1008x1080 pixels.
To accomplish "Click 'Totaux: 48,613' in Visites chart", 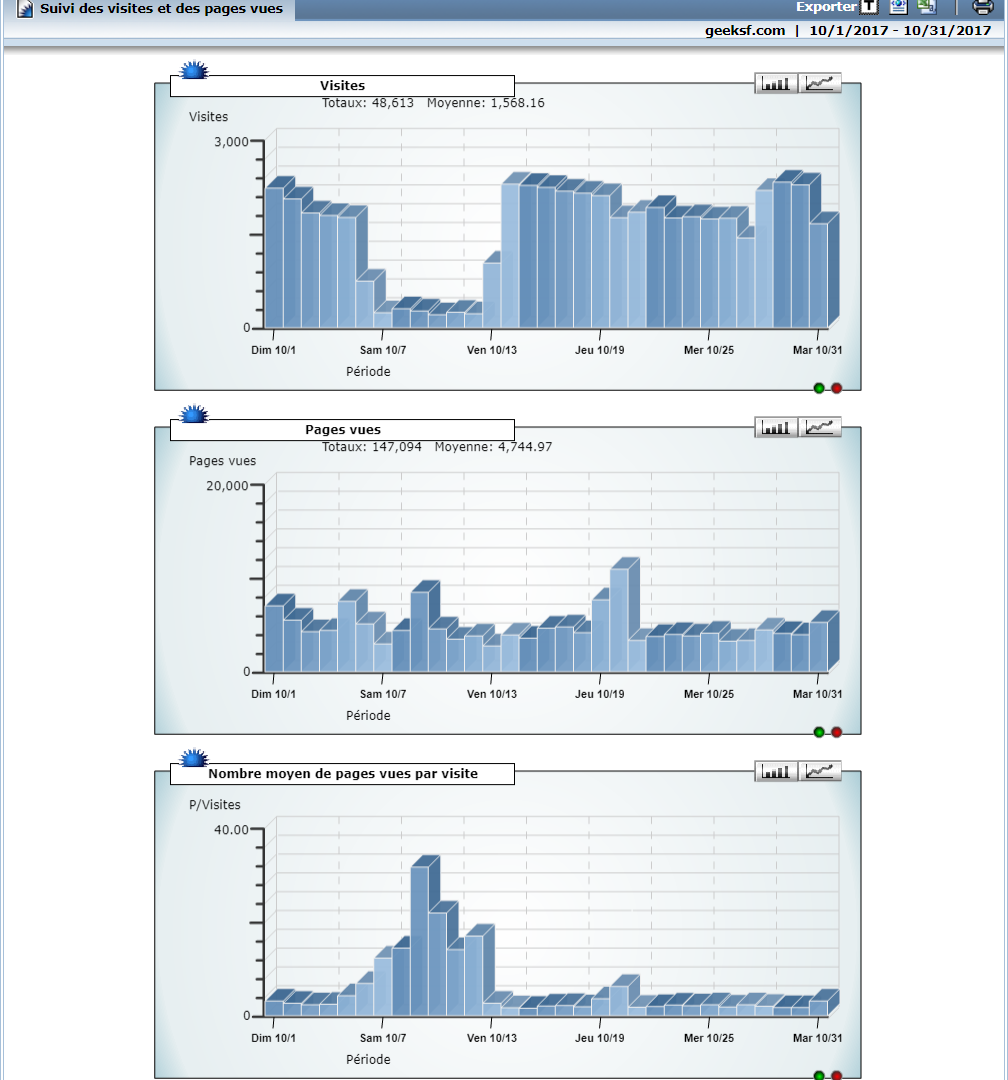I will (x=368, y=103).
